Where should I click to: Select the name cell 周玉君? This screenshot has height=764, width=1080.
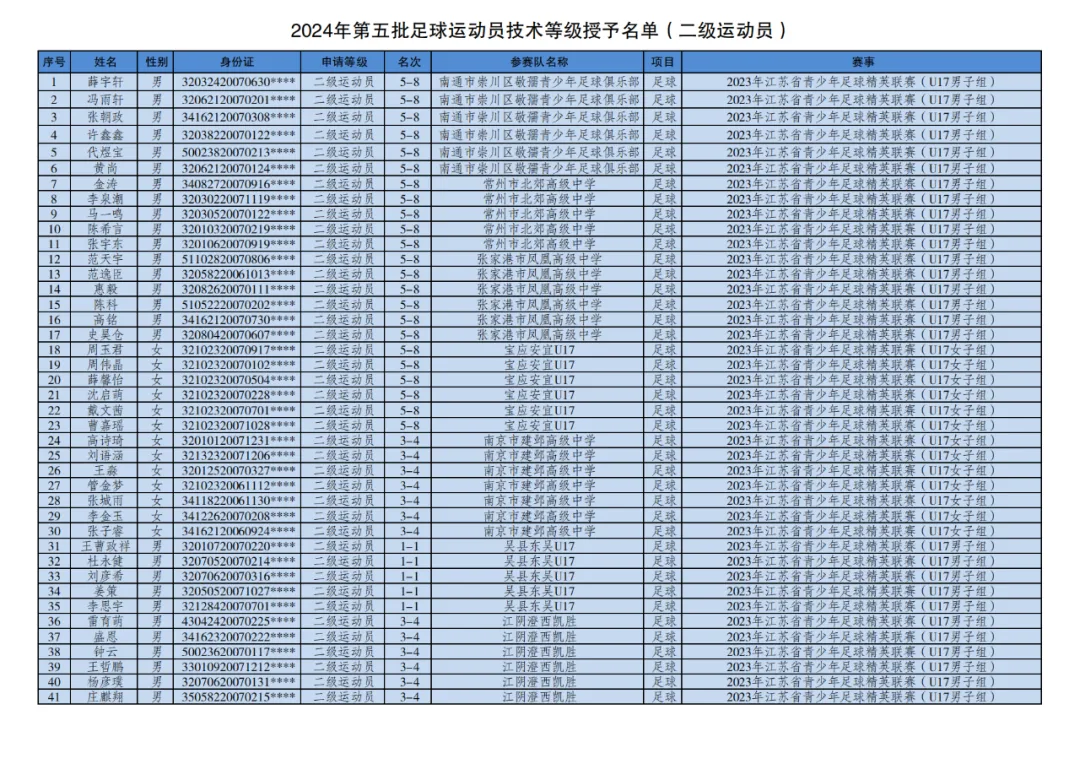click(x=105, y=349)
